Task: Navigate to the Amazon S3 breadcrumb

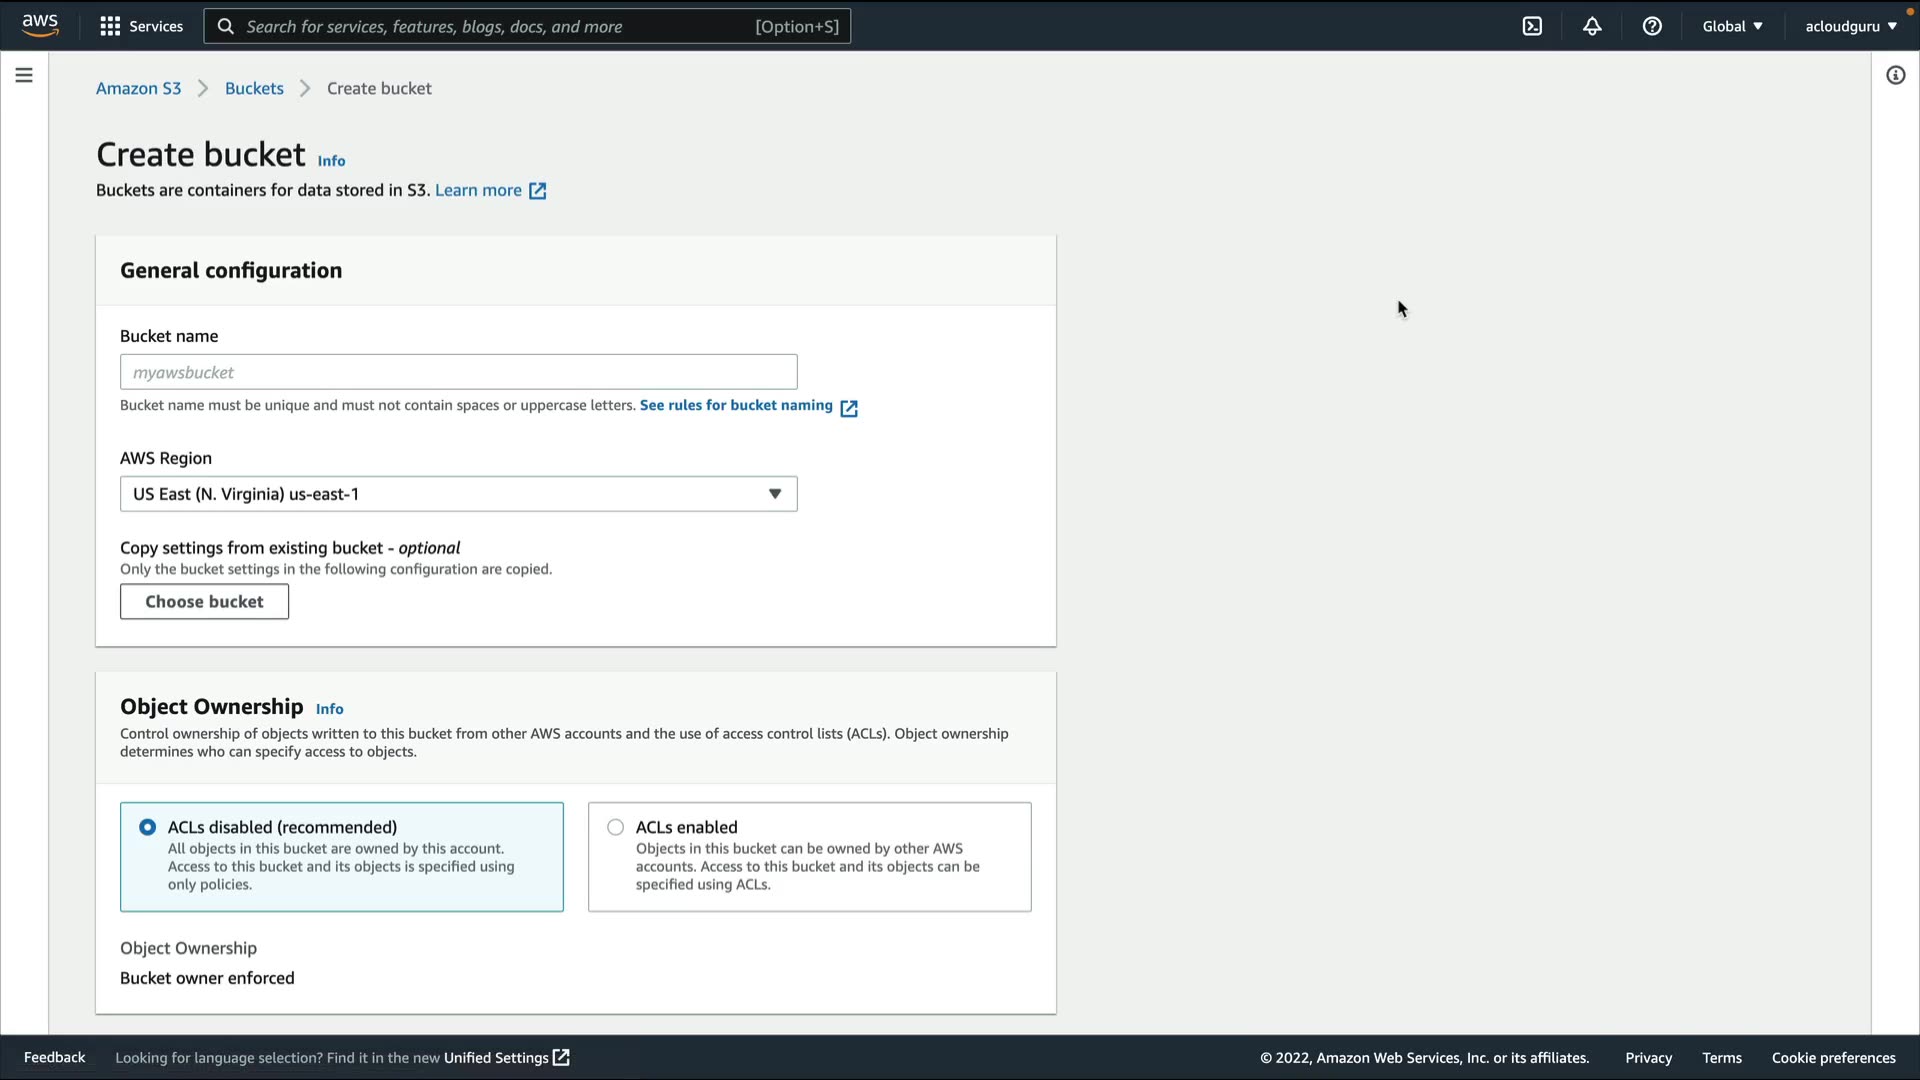Action: [138, 88]
